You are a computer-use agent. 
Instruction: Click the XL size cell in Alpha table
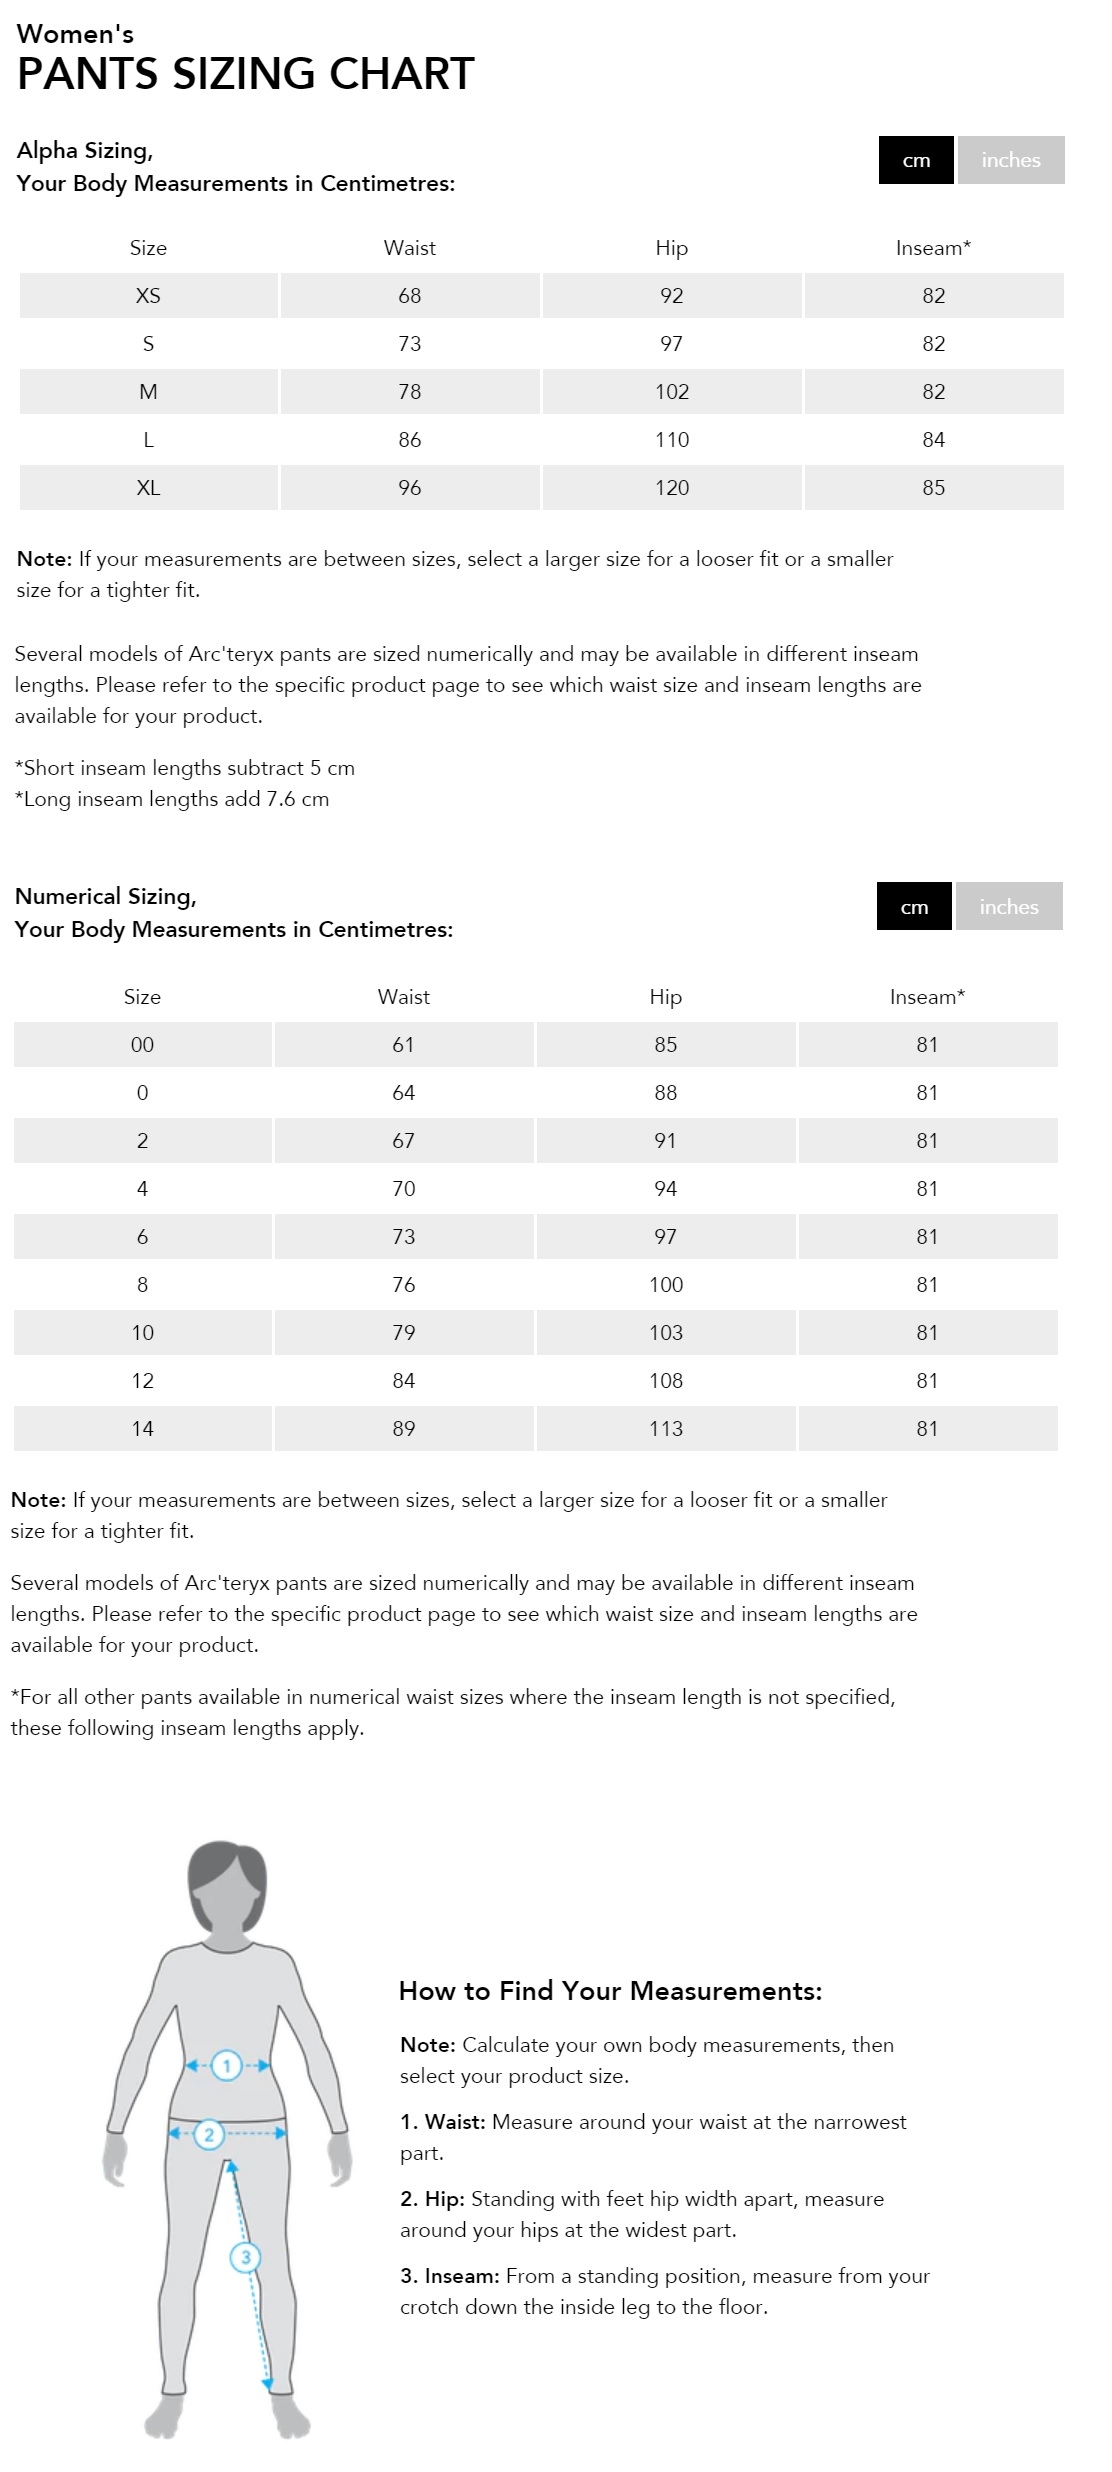(148, 488)
